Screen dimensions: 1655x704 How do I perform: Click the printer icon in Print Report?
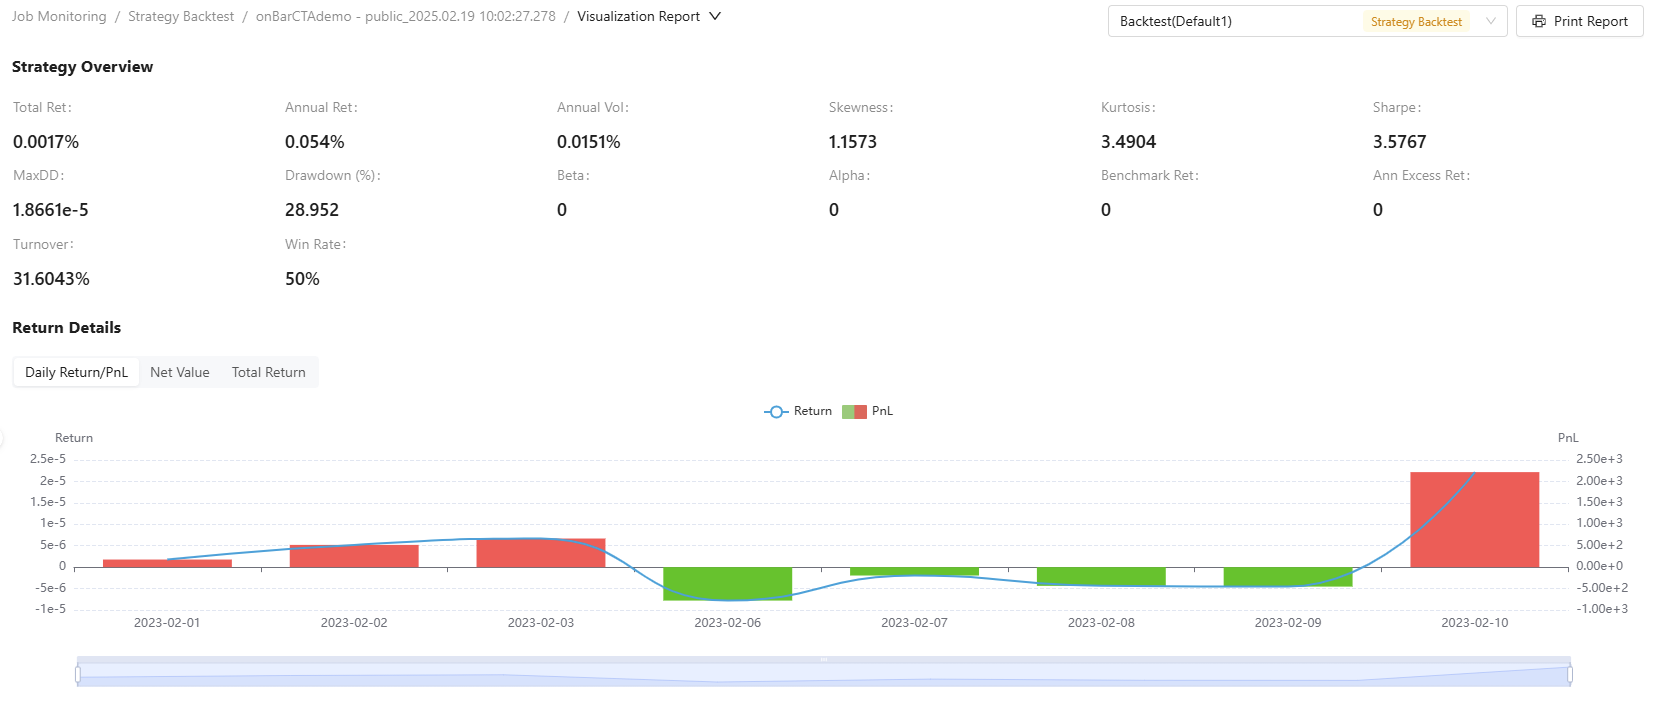(1538, 21)
